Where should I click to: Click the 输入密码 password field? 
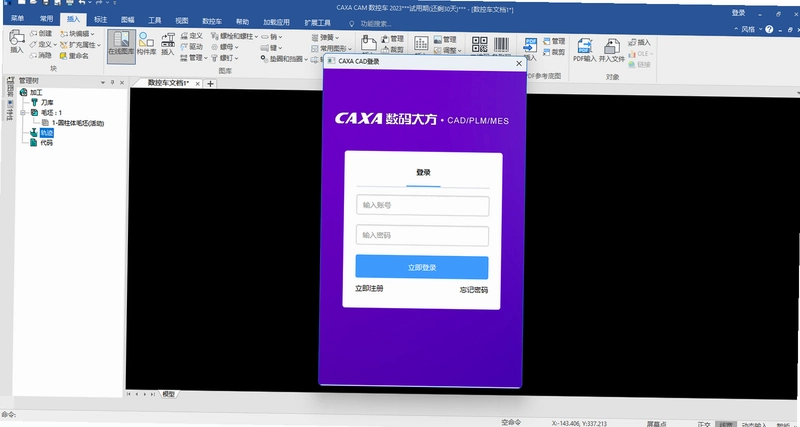(422, 236)
